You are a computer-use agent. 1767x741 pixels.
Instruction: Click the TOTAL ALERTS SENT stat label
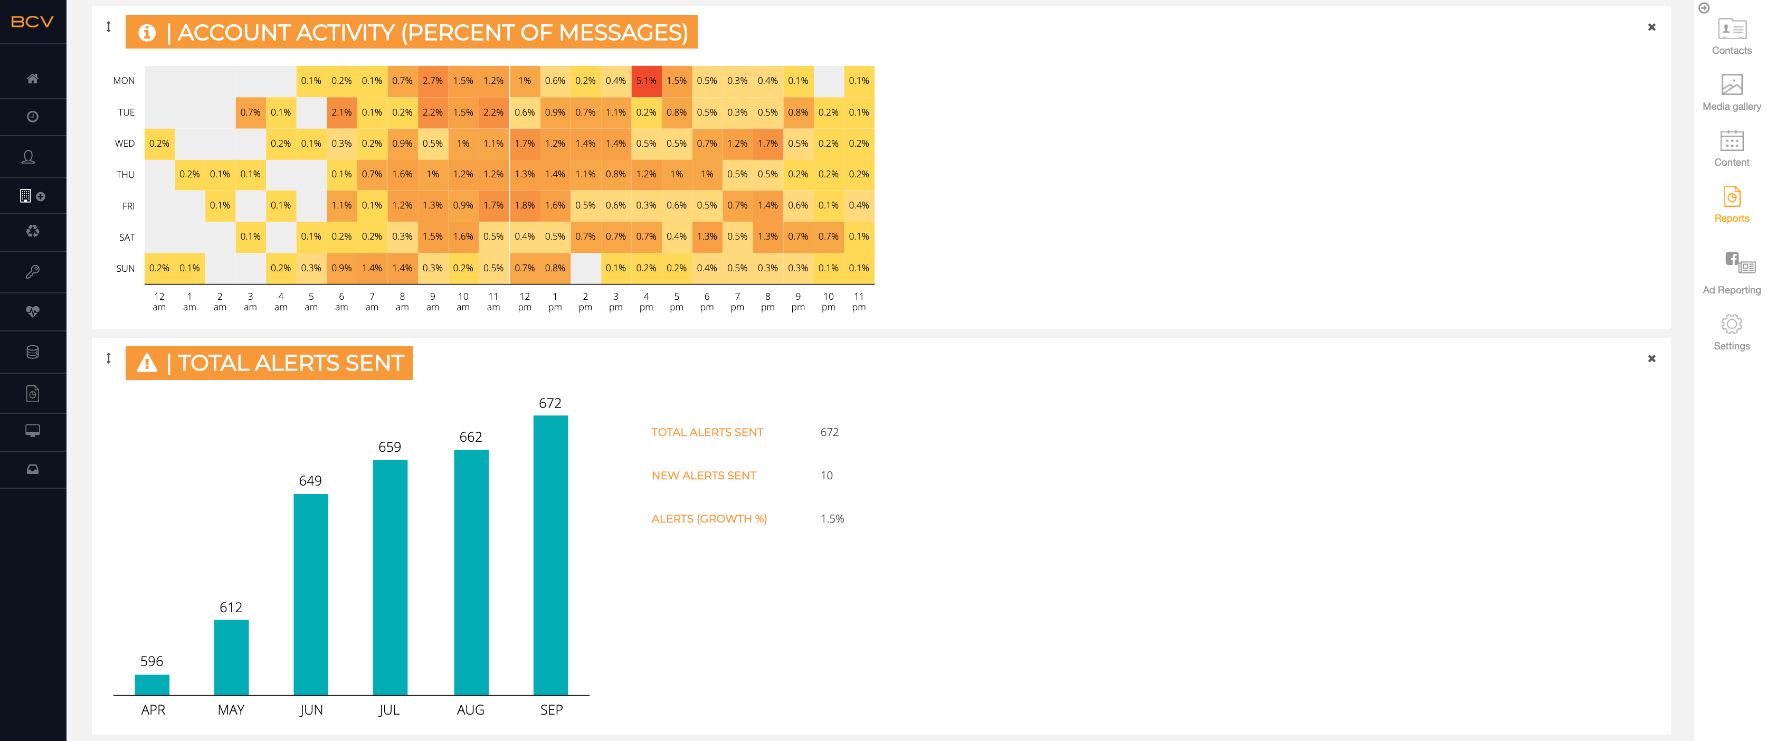coord(707,432)
